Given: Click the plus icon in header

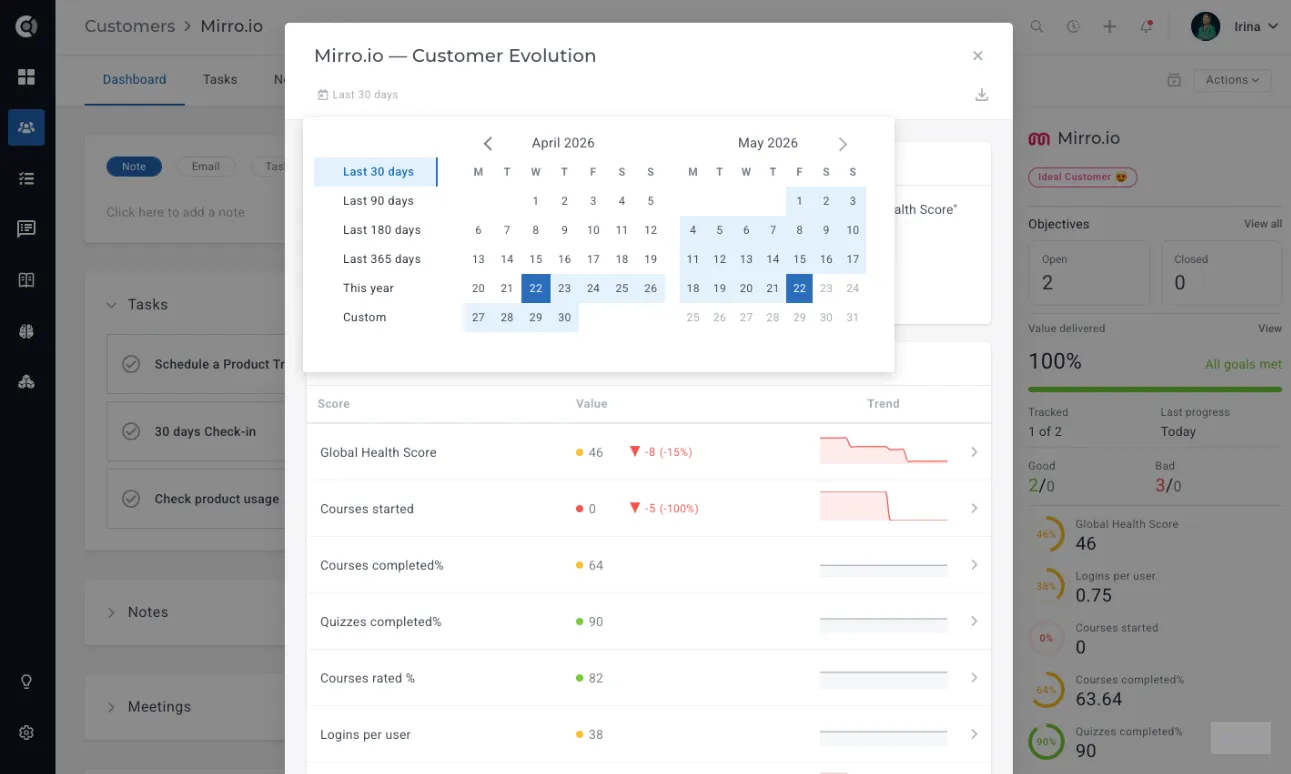Looking at the screenshot, I should [1109, 27].
